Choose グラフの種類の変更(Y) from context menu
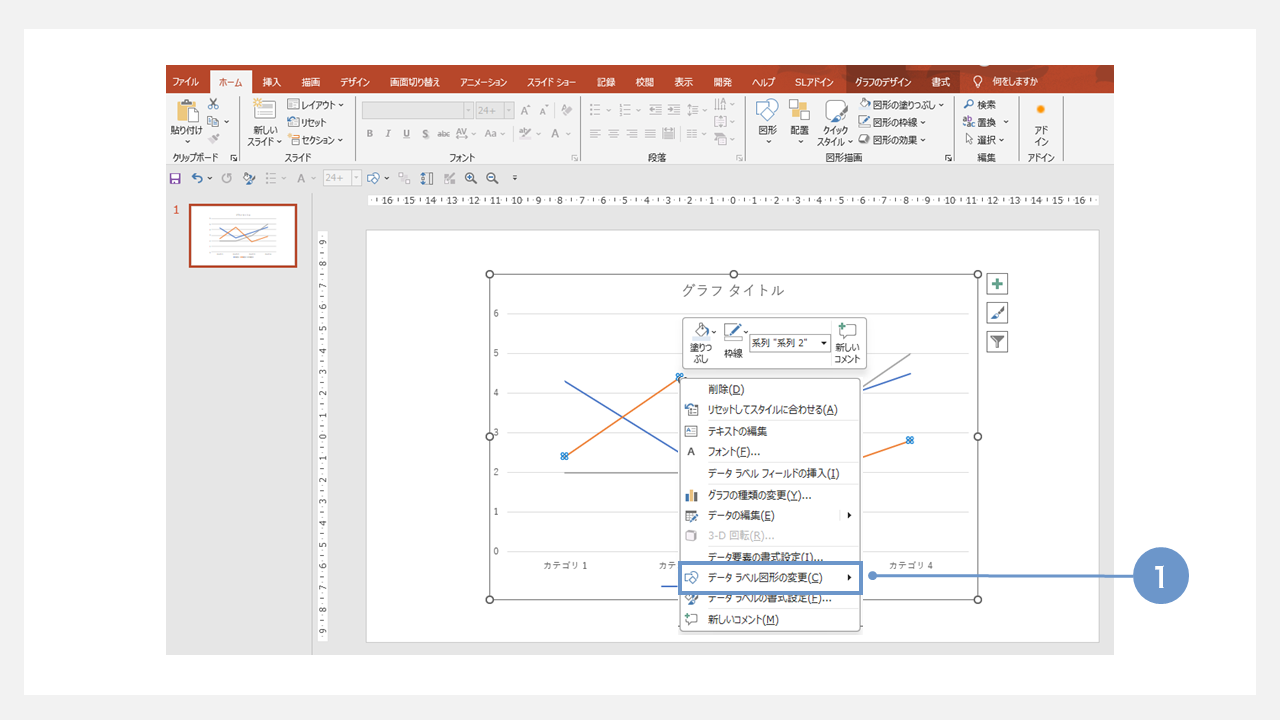The width and height of the screenshot is (1280, 720). click(770, 495)
